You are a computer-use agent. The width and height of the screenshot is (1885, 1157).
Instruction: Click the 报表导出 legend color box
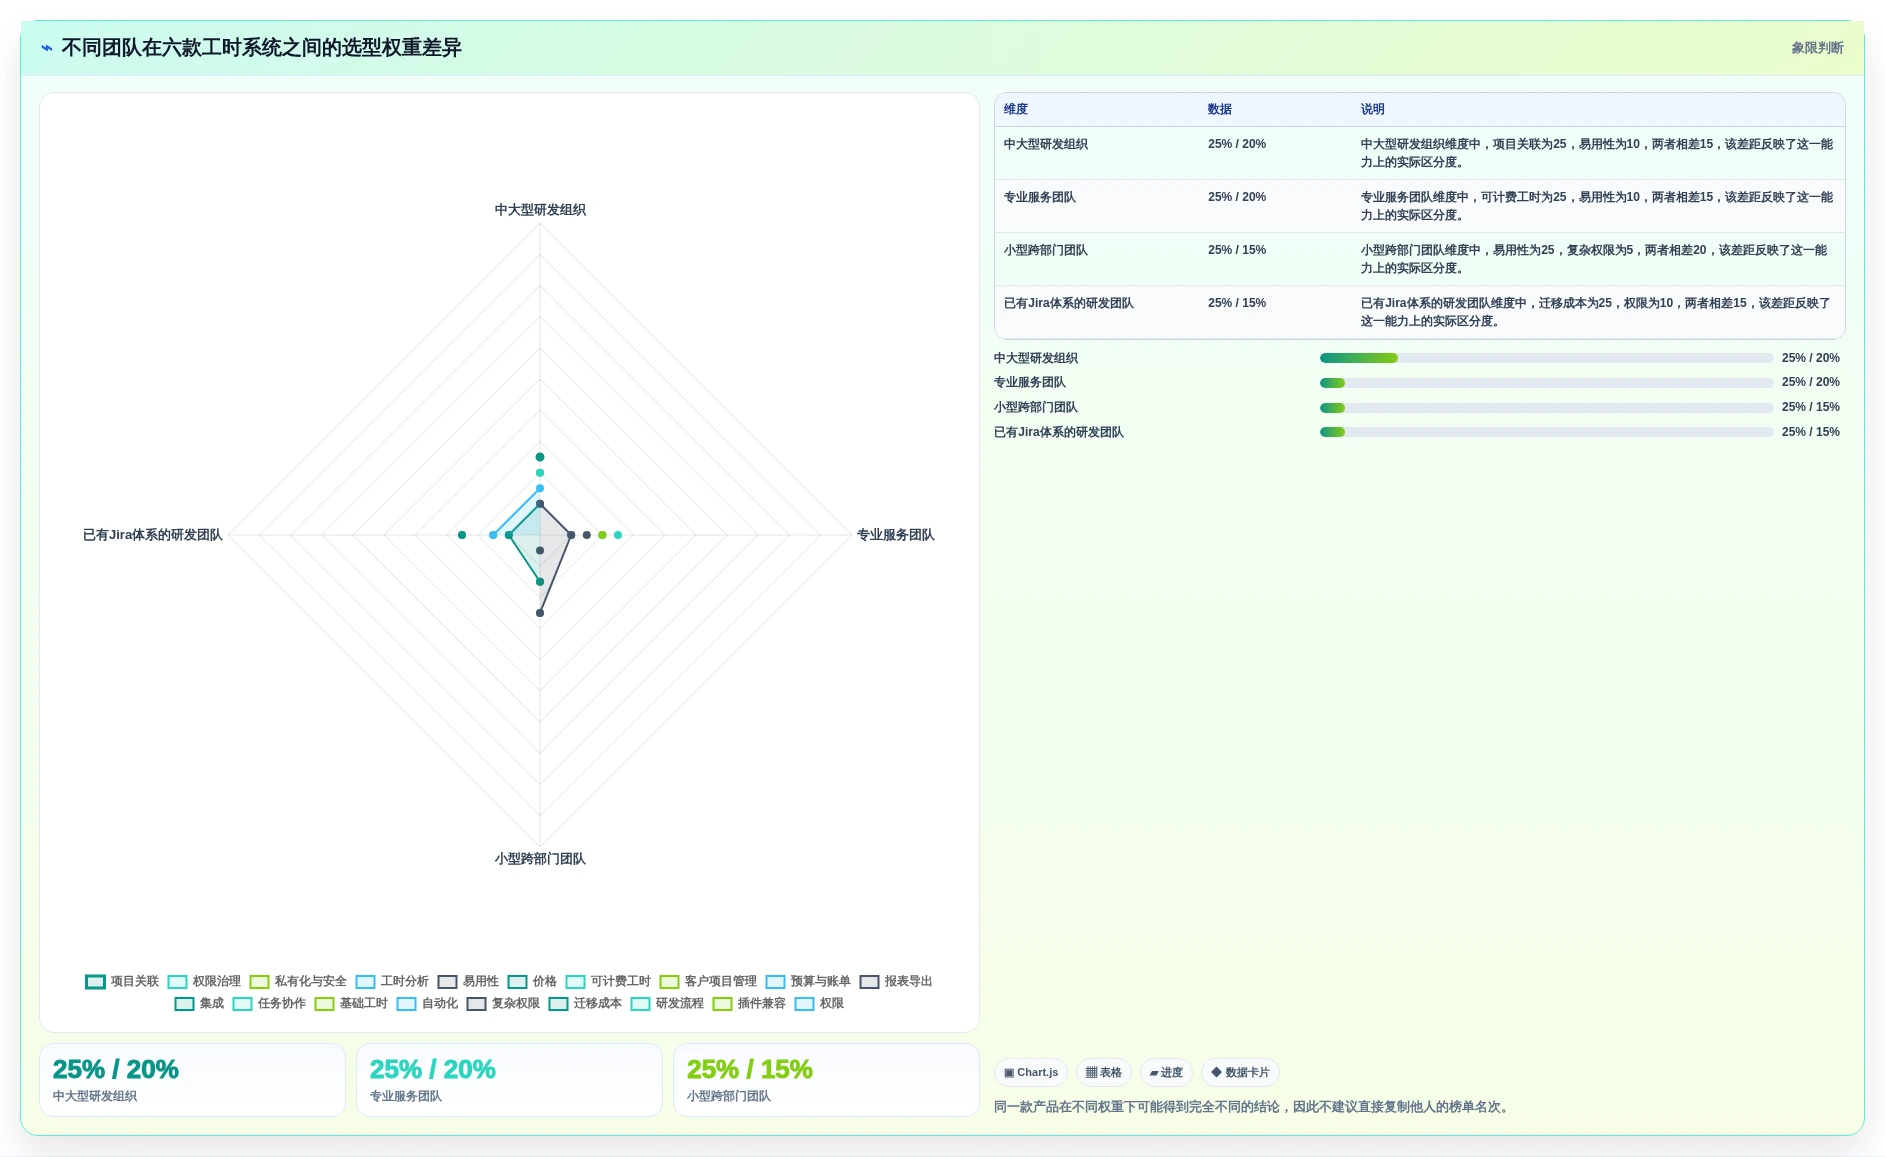(x=869, y=982)
